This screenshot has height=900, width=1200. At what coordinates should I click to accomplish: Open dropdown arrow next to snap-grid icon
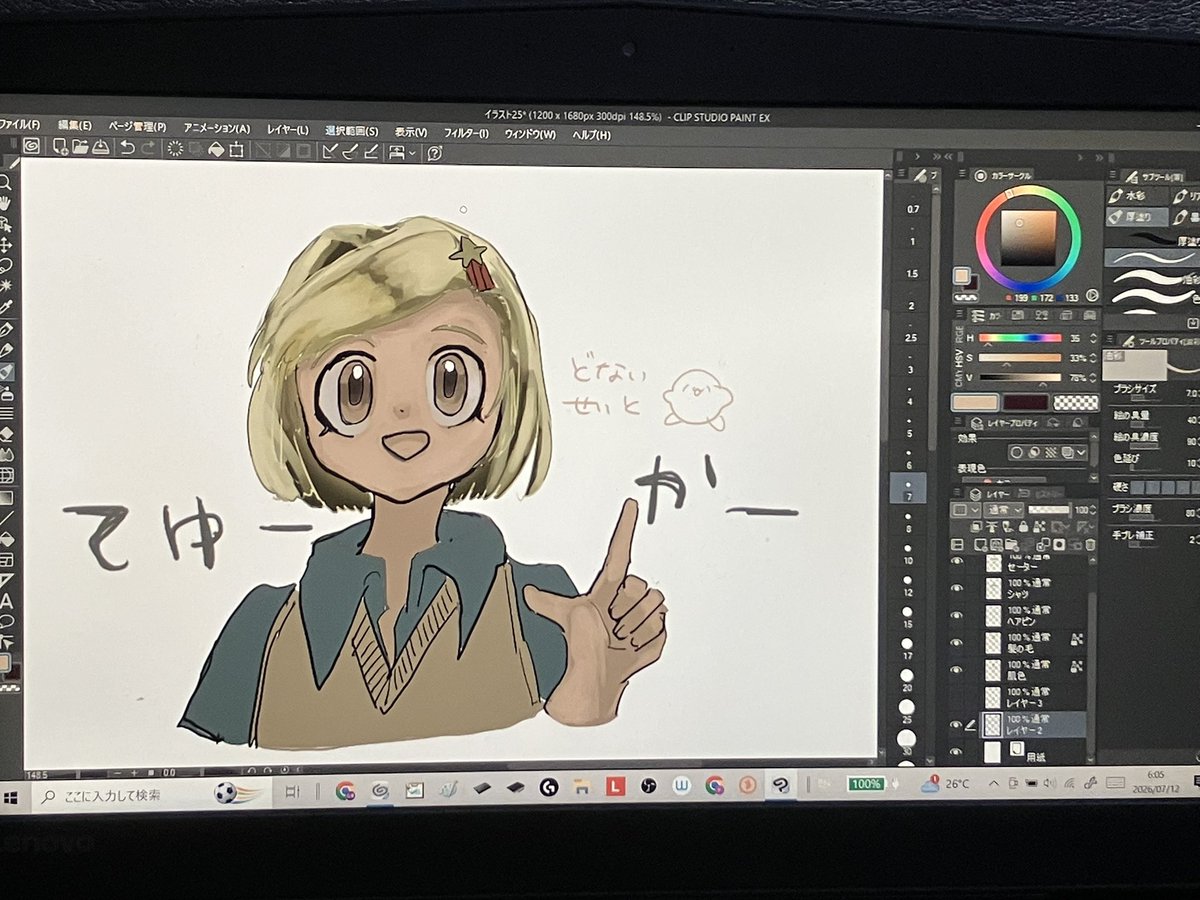pyautogui.click(x=411, y=153)
